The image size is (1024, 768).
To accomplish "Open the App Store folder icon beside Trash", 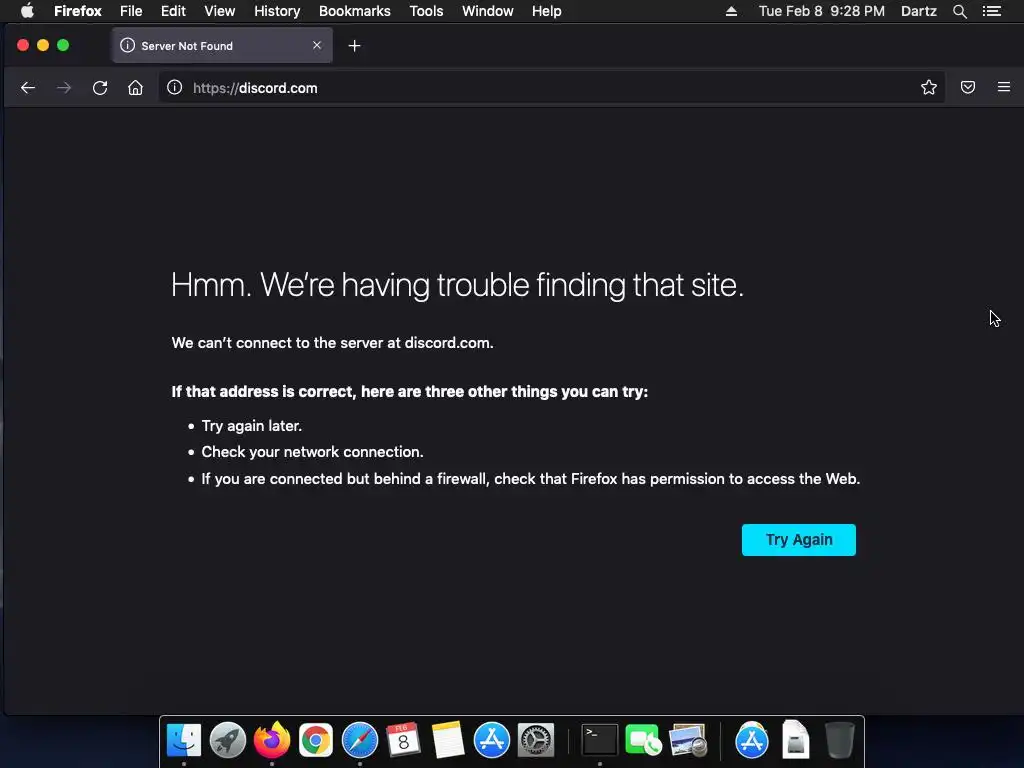I will (752, 741).
